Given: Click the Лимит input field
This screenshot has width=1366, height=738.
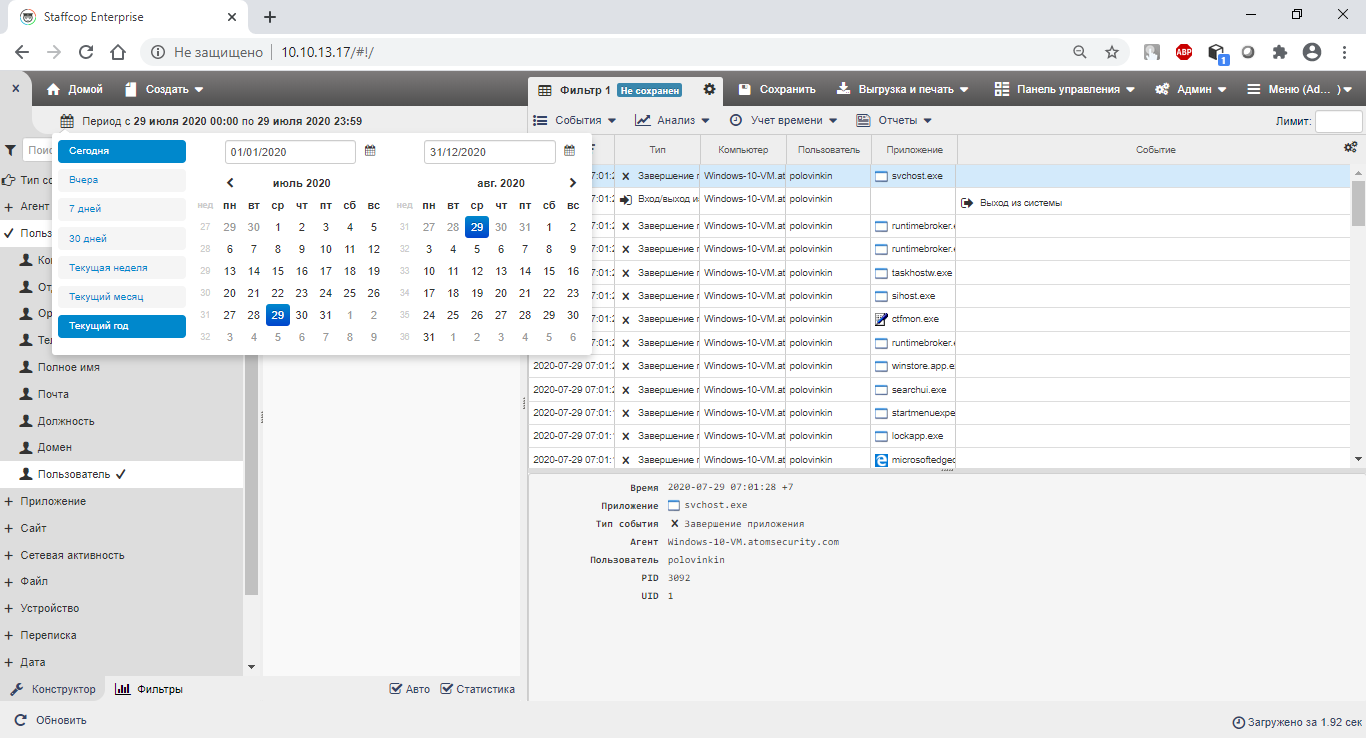Looking at the screenshot, I should click(x=1338, y=121).
